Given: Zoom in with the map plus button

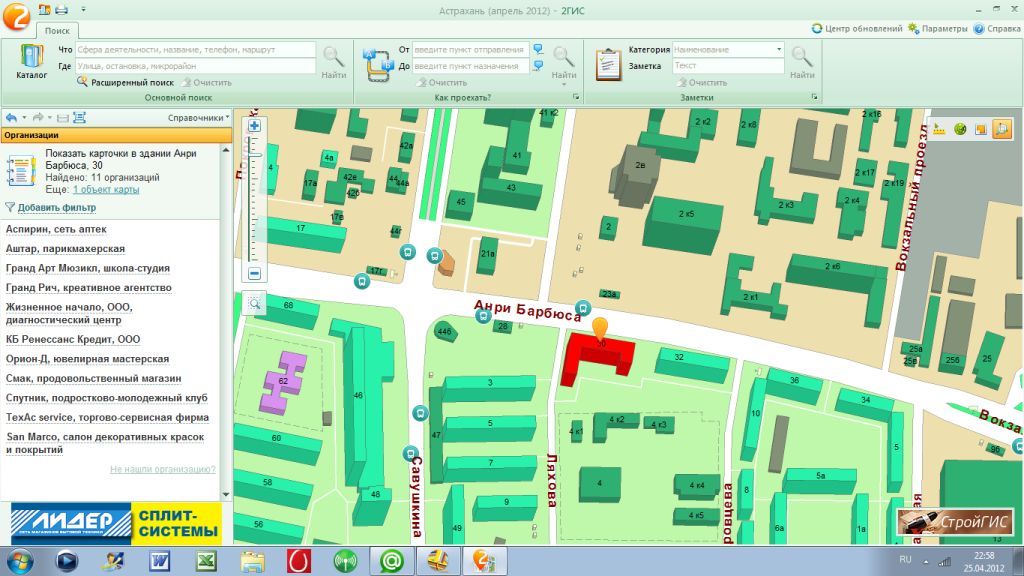Looking at the screenshot, I should click(254, 125).
